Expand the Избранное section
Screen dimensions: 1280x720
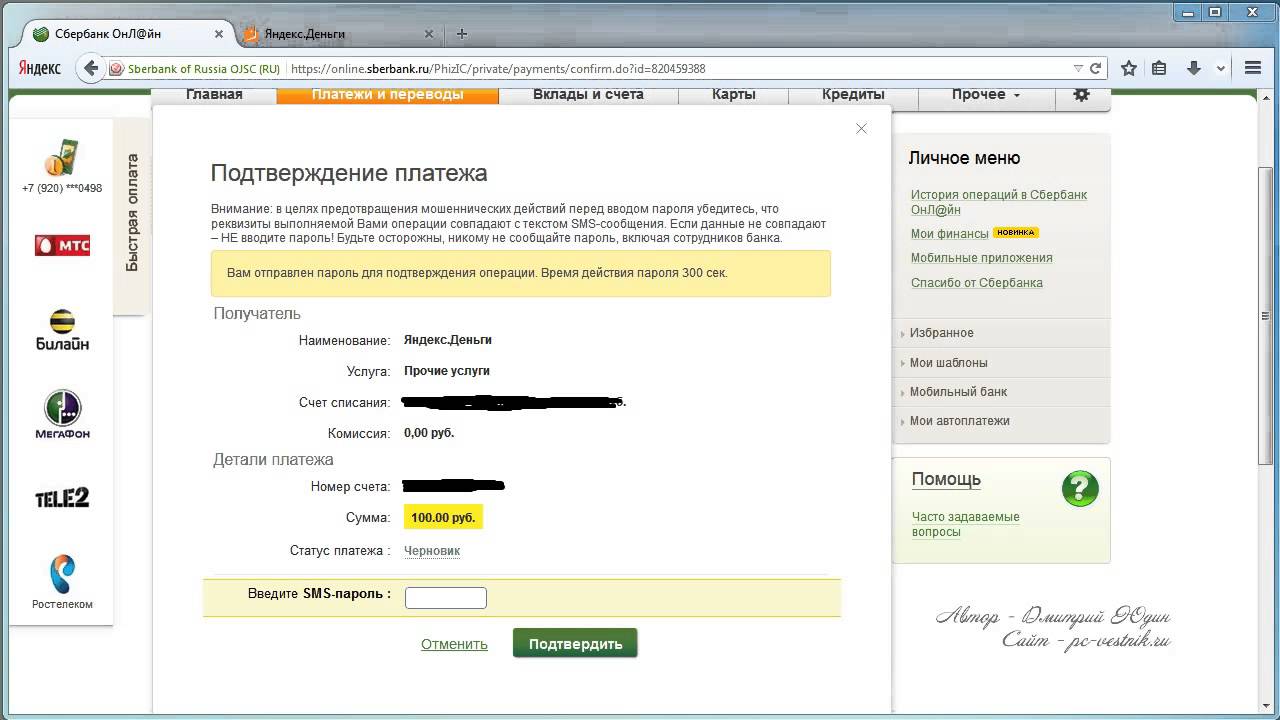[x=941, y=333]
